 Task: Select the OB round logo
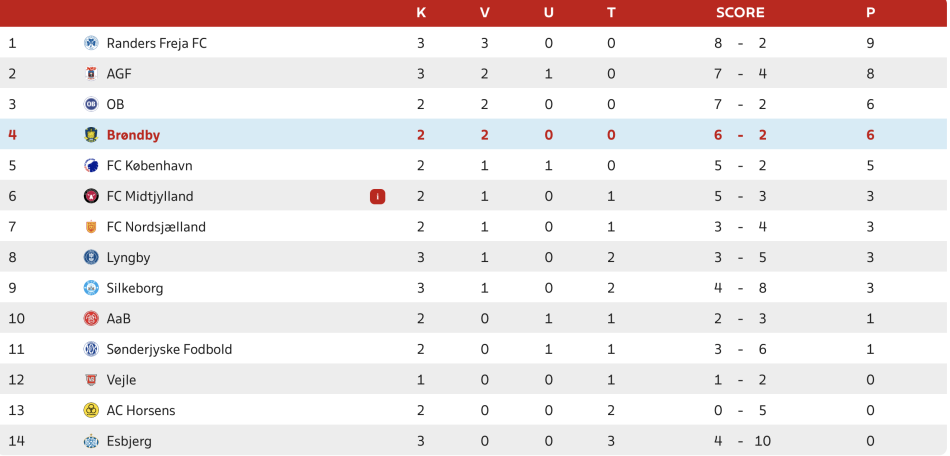91,104
